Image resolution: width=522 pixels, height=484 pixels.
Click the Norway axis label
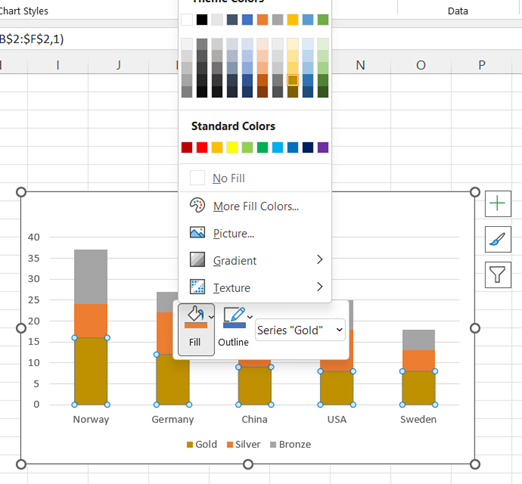91,419
